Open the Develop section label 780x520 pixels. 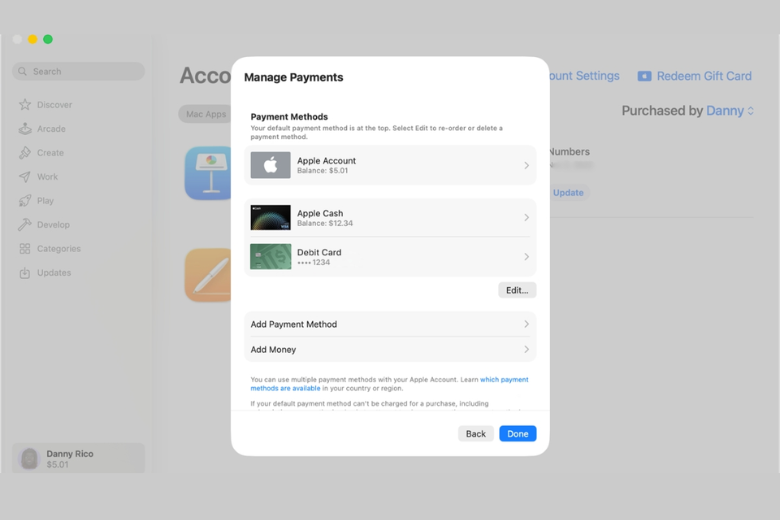click(x=53, y=224)
